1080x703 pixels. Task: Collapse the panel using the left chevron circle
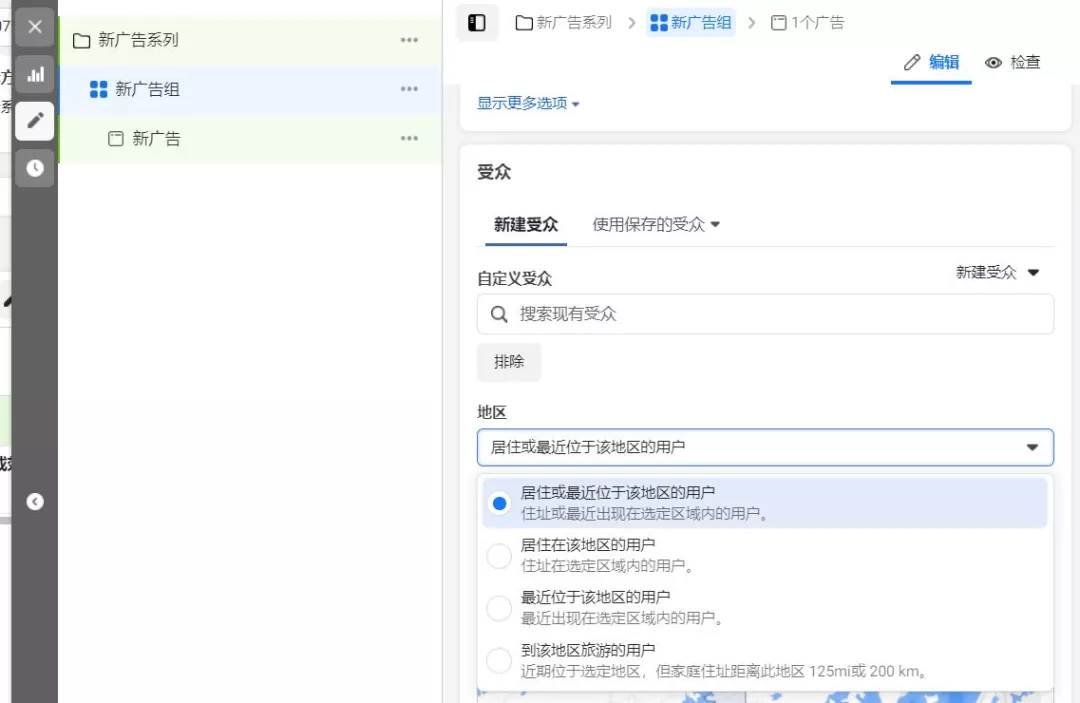coord(36,502)
